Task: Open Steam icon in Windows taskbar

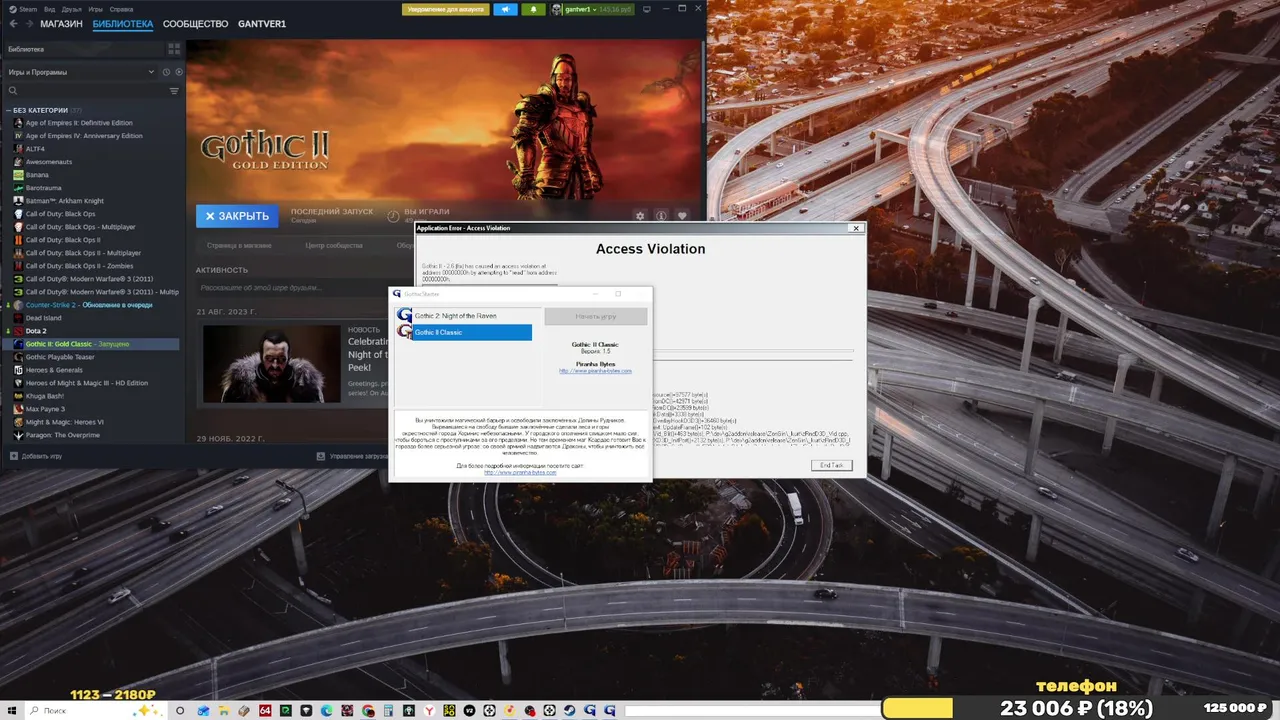Action: pyautogui.click(x=569, y=711)
